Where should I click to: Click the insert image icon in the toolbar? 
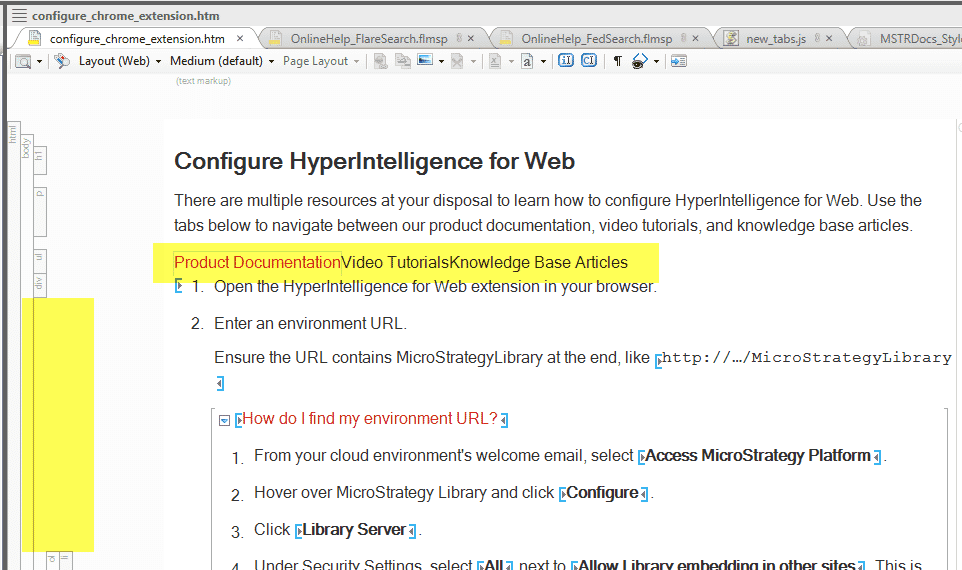[x=425, y=60]
